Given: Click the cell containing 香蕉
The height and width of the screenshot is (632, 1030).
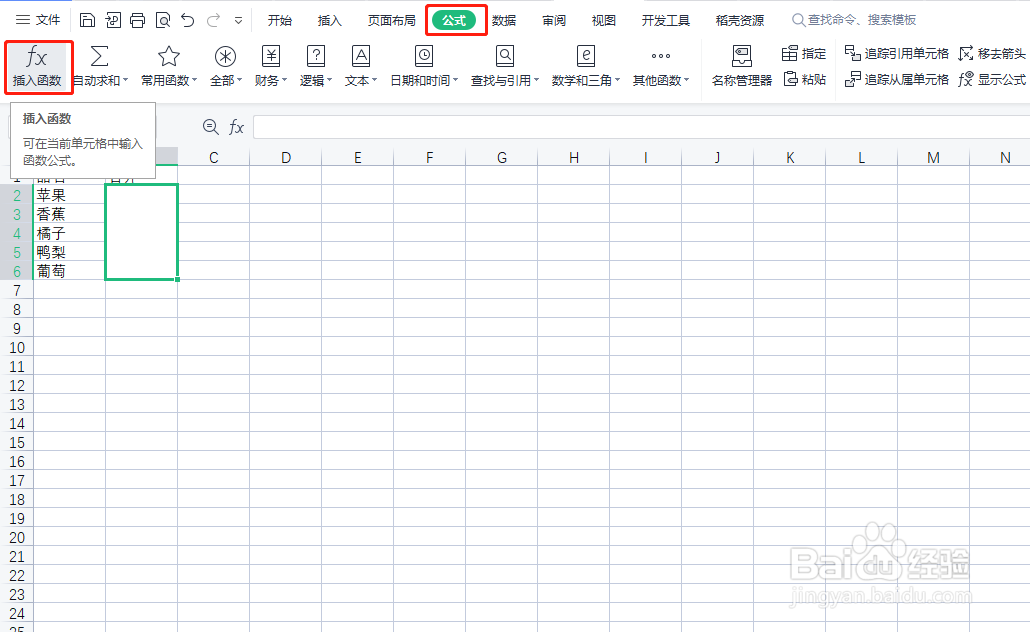Looking at the screenshot, I should pos(69,214).
